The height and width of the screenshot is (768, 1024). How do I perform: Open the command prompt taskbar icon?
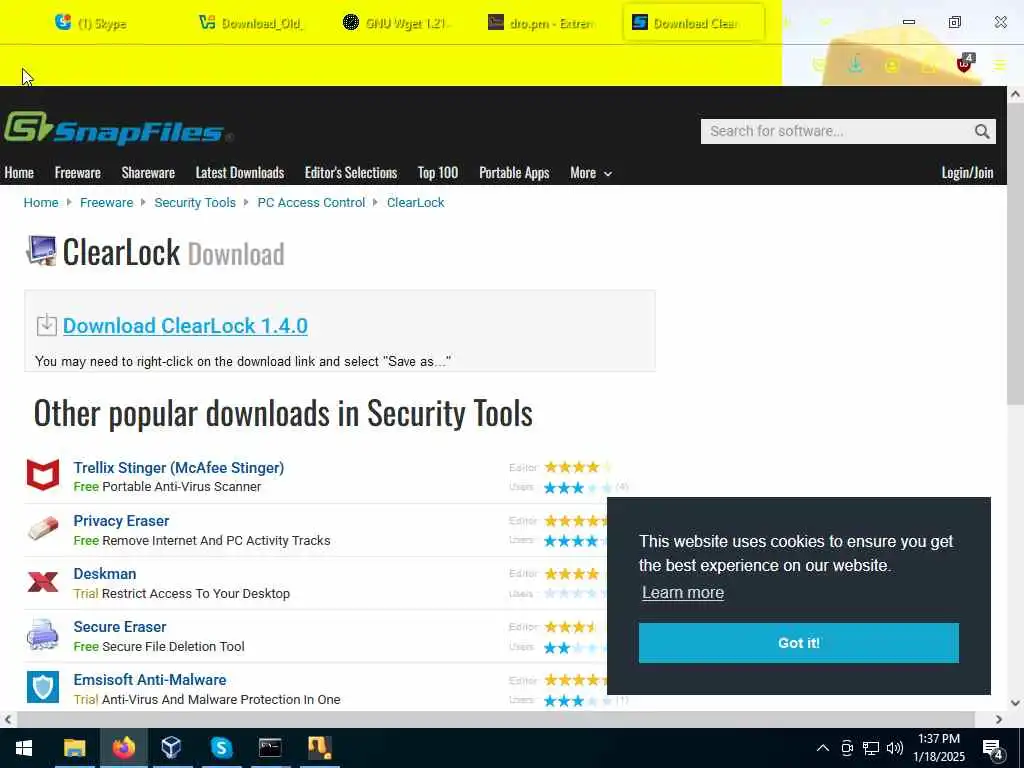tap(270, 748)
